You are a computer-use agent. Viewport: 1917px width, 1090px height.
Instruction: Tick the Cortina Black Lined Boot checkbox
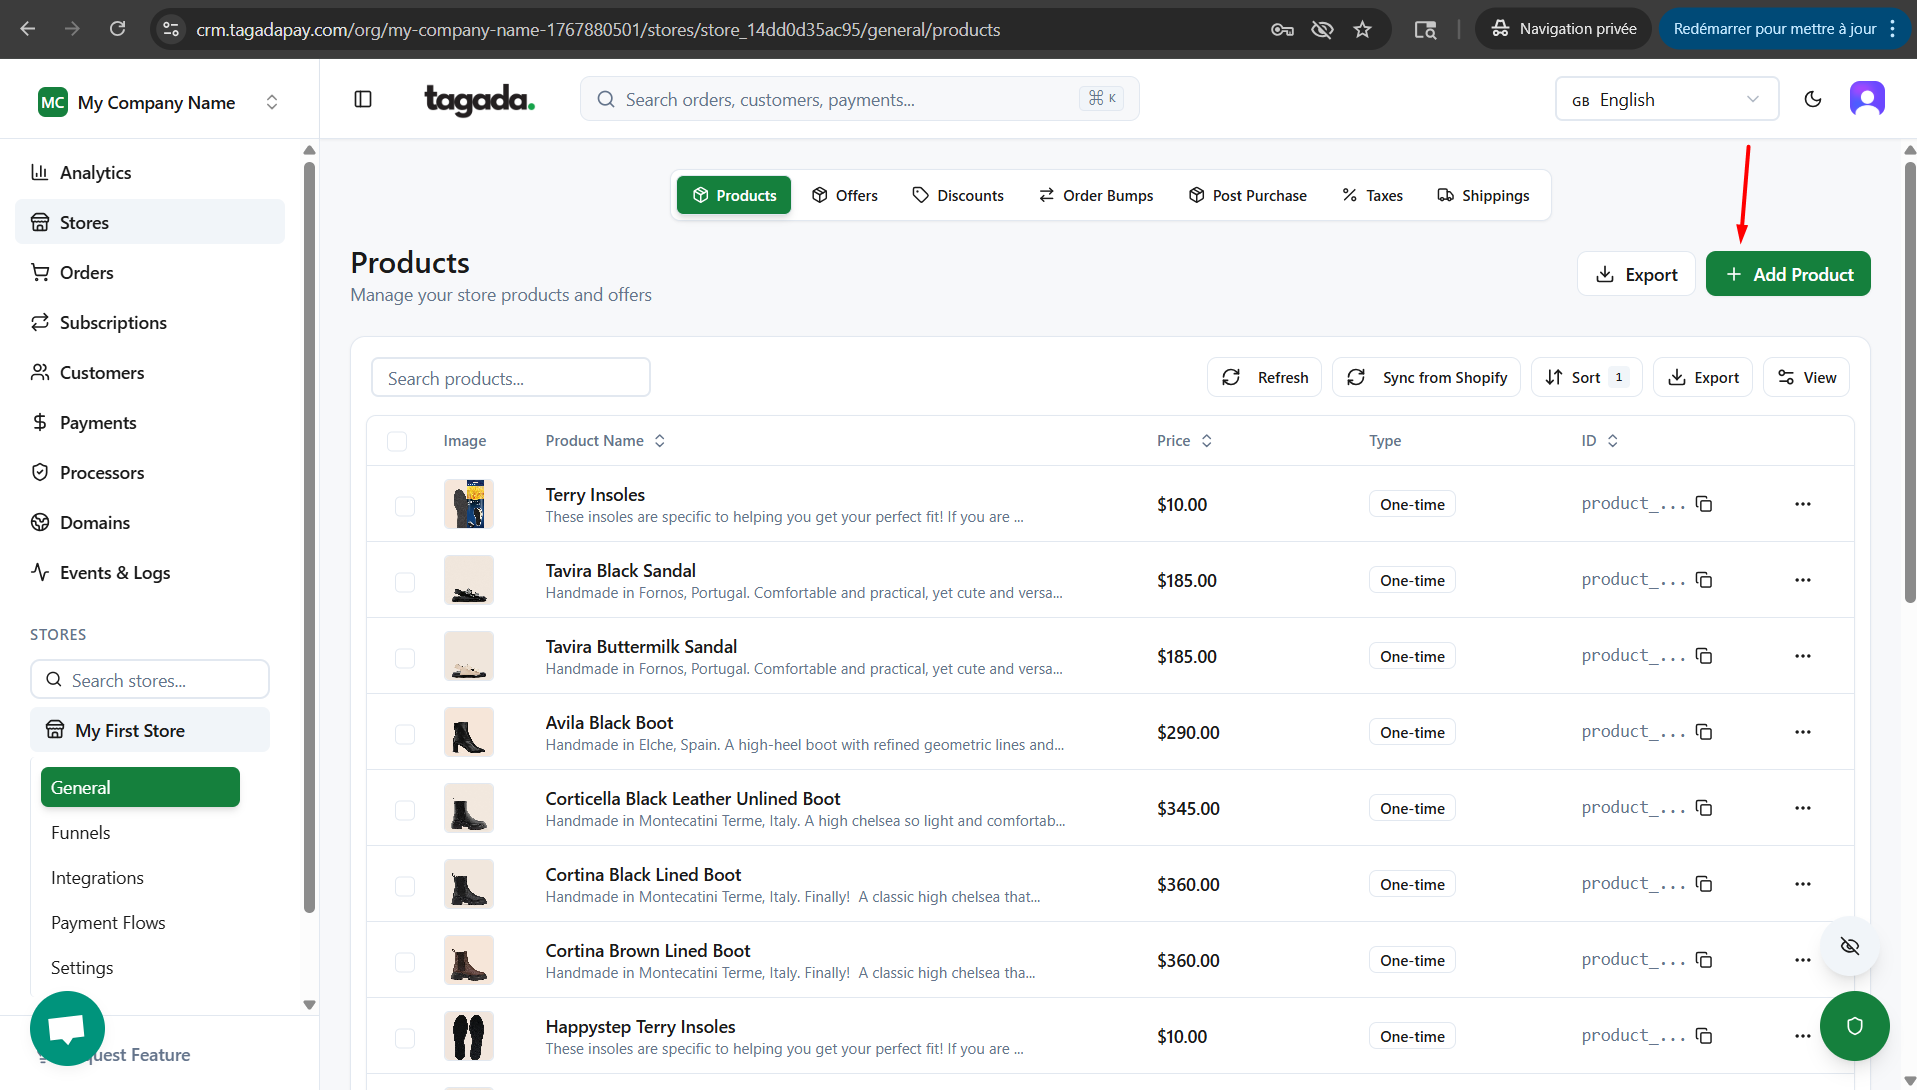coord(405,885)
